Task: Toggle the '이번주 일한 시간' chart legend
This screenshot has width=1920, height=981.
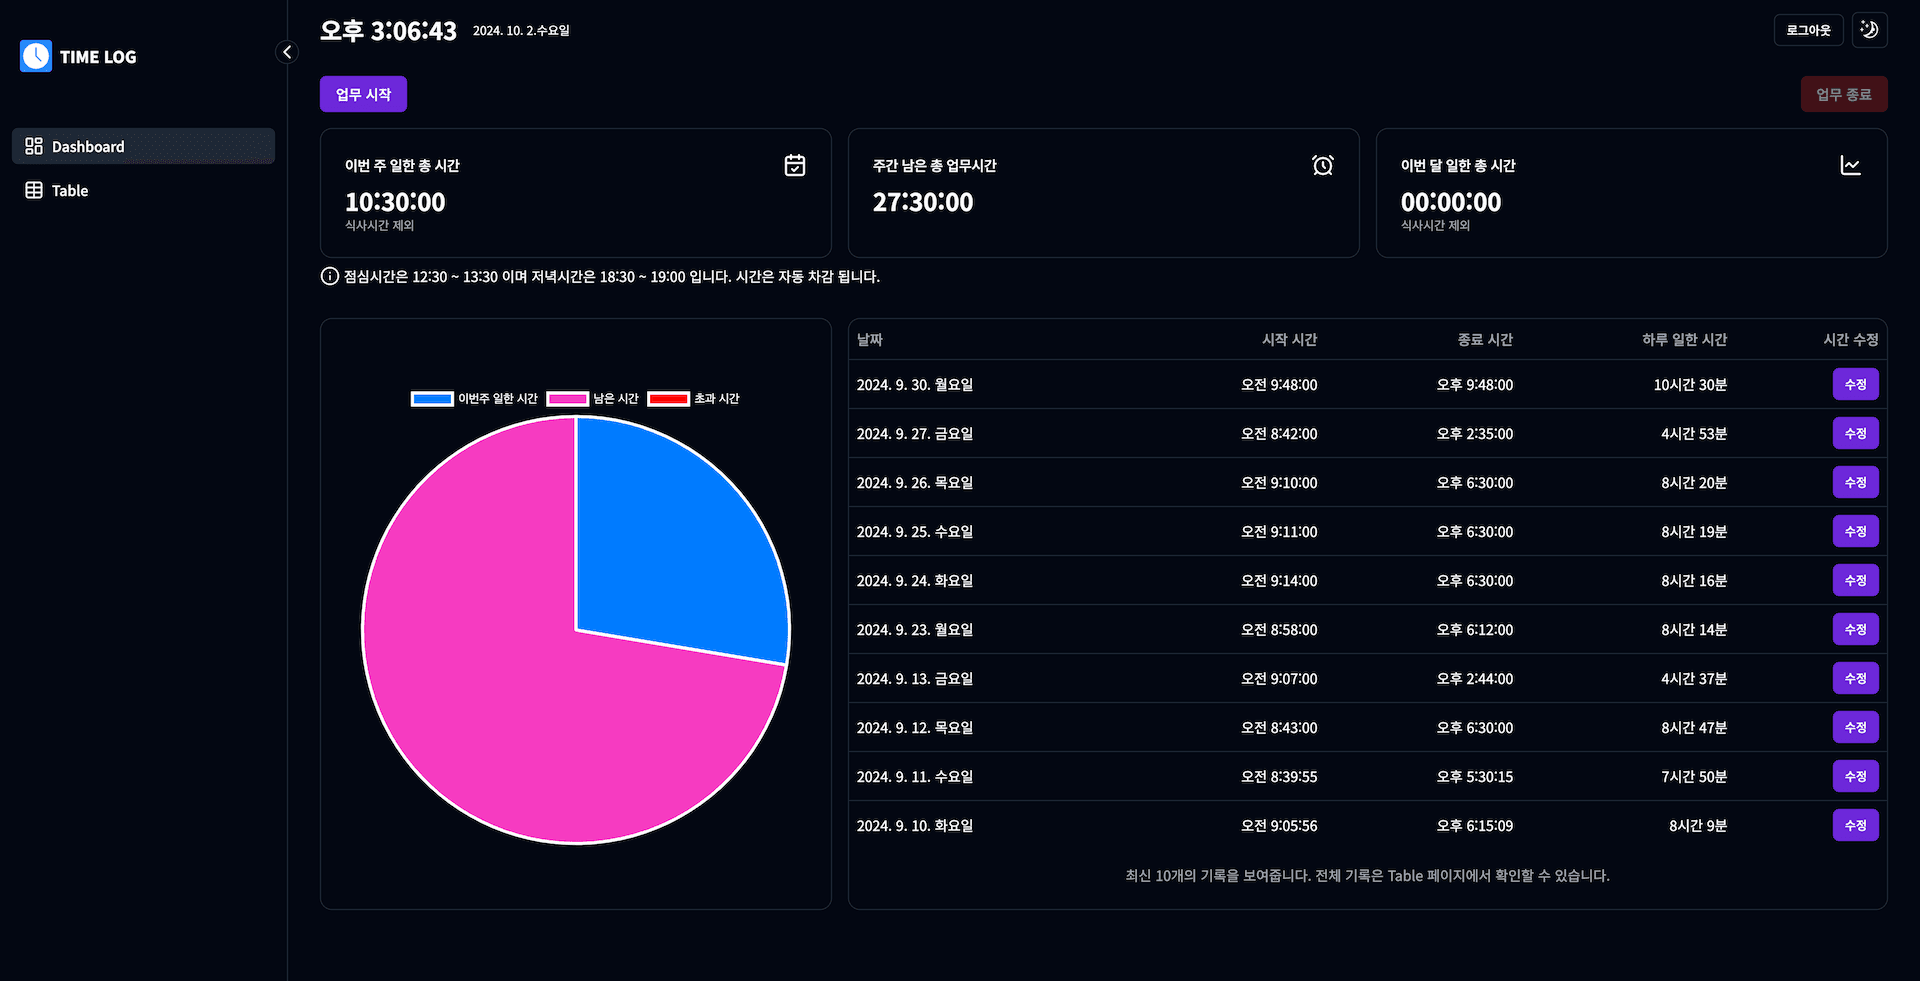Action: pos(473,398)
